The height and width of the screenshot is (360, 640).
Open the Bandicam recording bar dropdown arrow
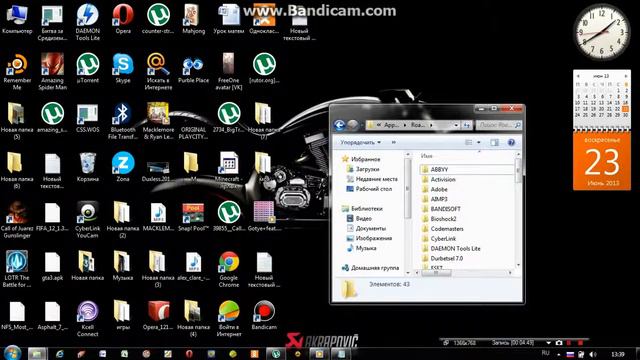[548, 343]
